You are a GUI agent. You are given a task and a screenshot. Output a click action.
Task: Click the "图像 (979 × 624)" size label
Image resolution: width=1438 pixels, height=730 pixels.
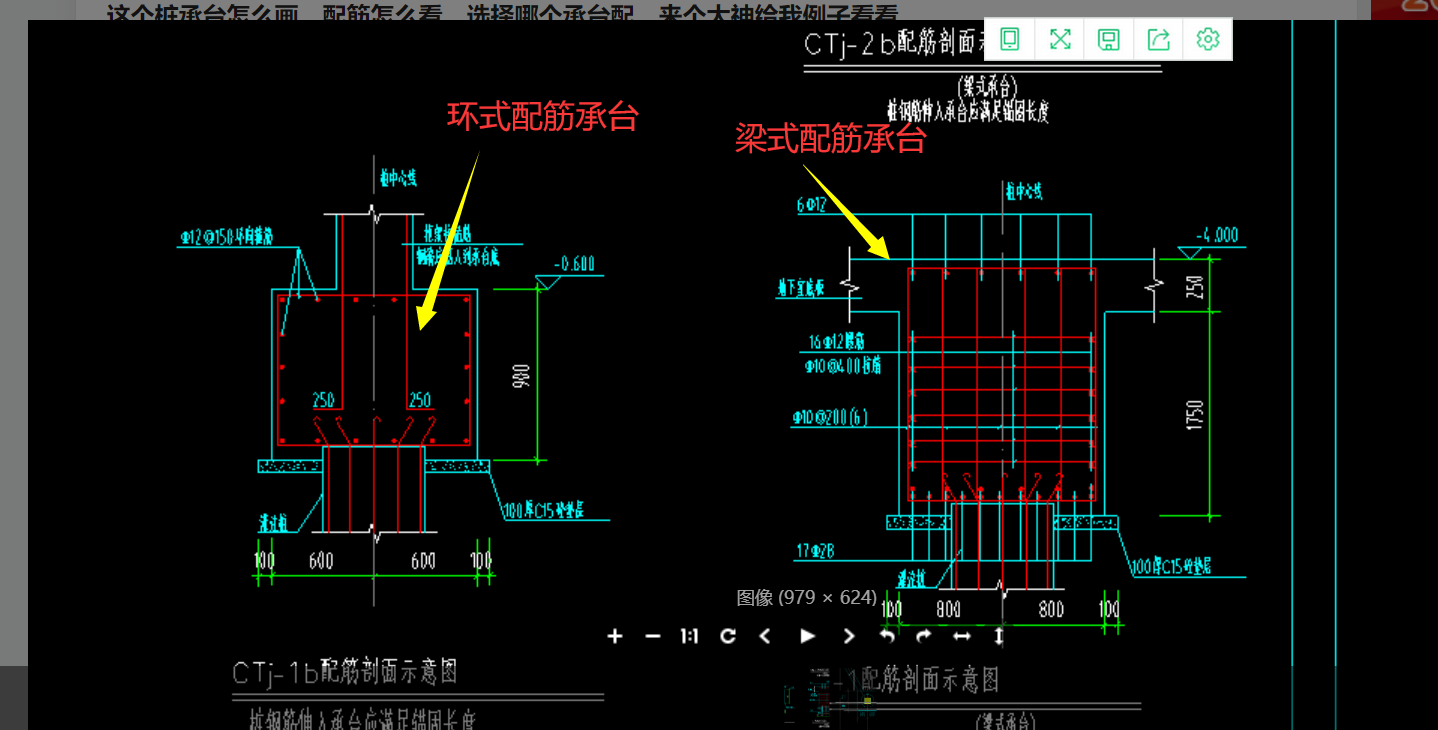807,597
